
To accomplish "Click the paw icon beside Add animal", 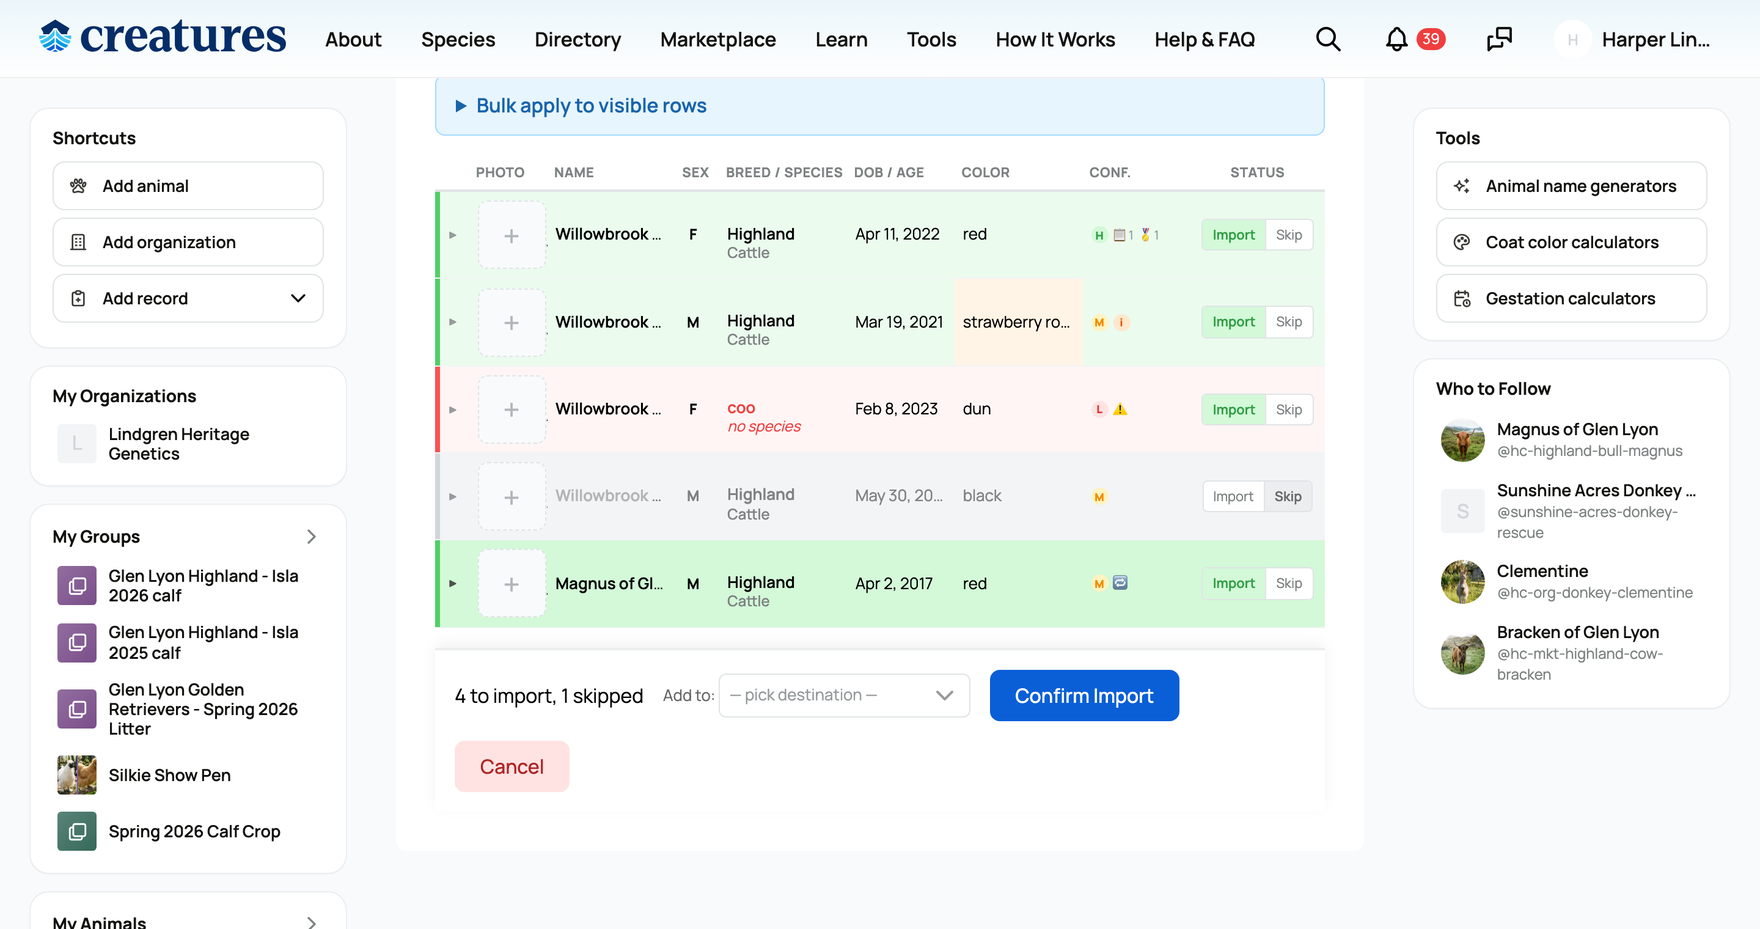I will [78, 186].
